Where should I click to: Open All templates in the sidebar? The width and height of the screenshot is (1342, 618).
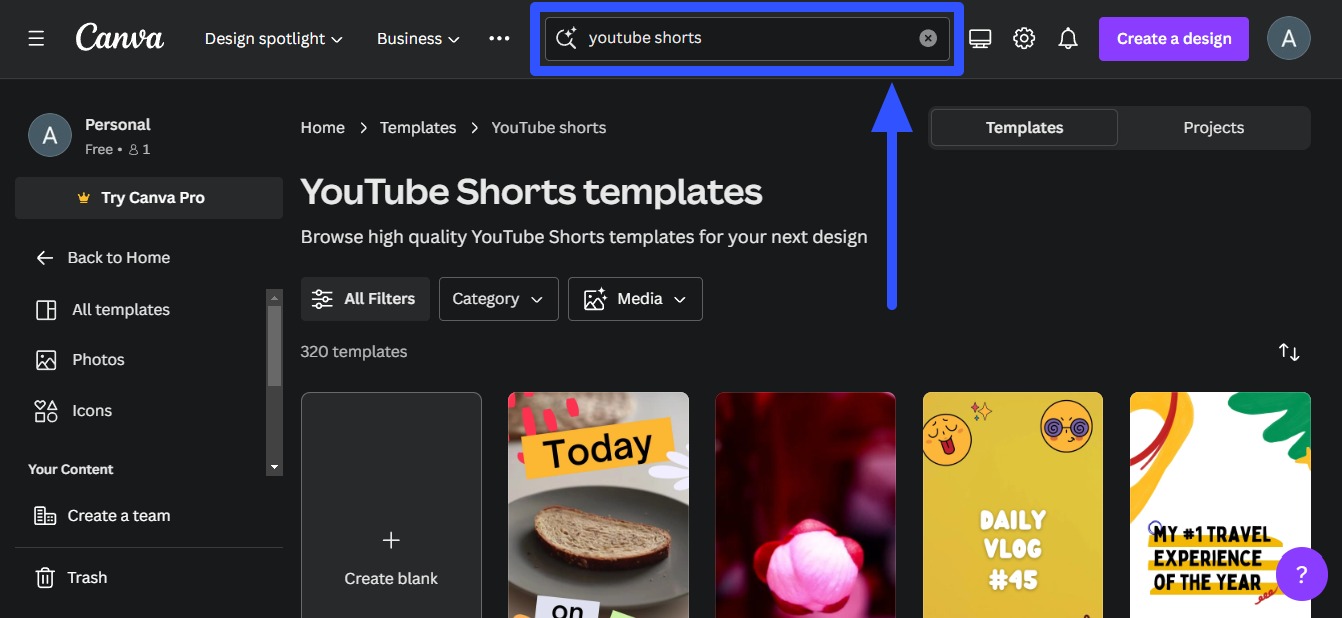pyautogui.click(x=120, y=309)
